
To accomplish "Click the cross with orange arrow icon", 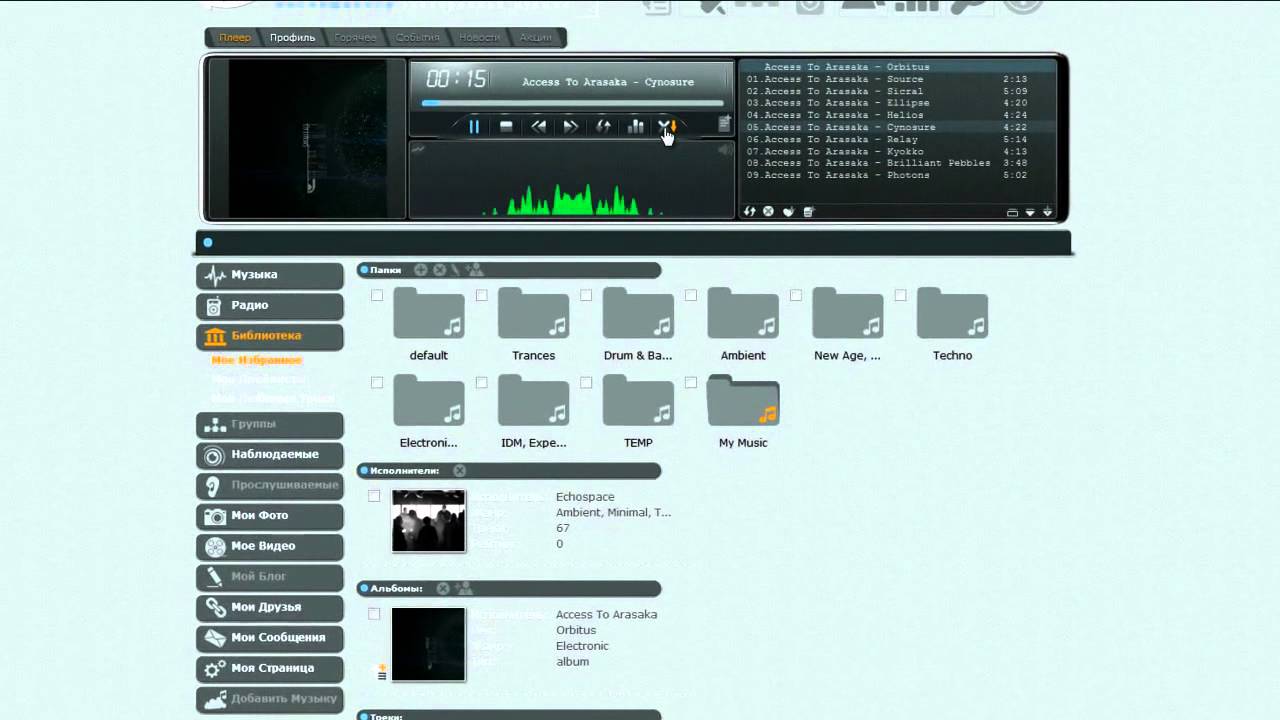I will [x=667, y=126].
